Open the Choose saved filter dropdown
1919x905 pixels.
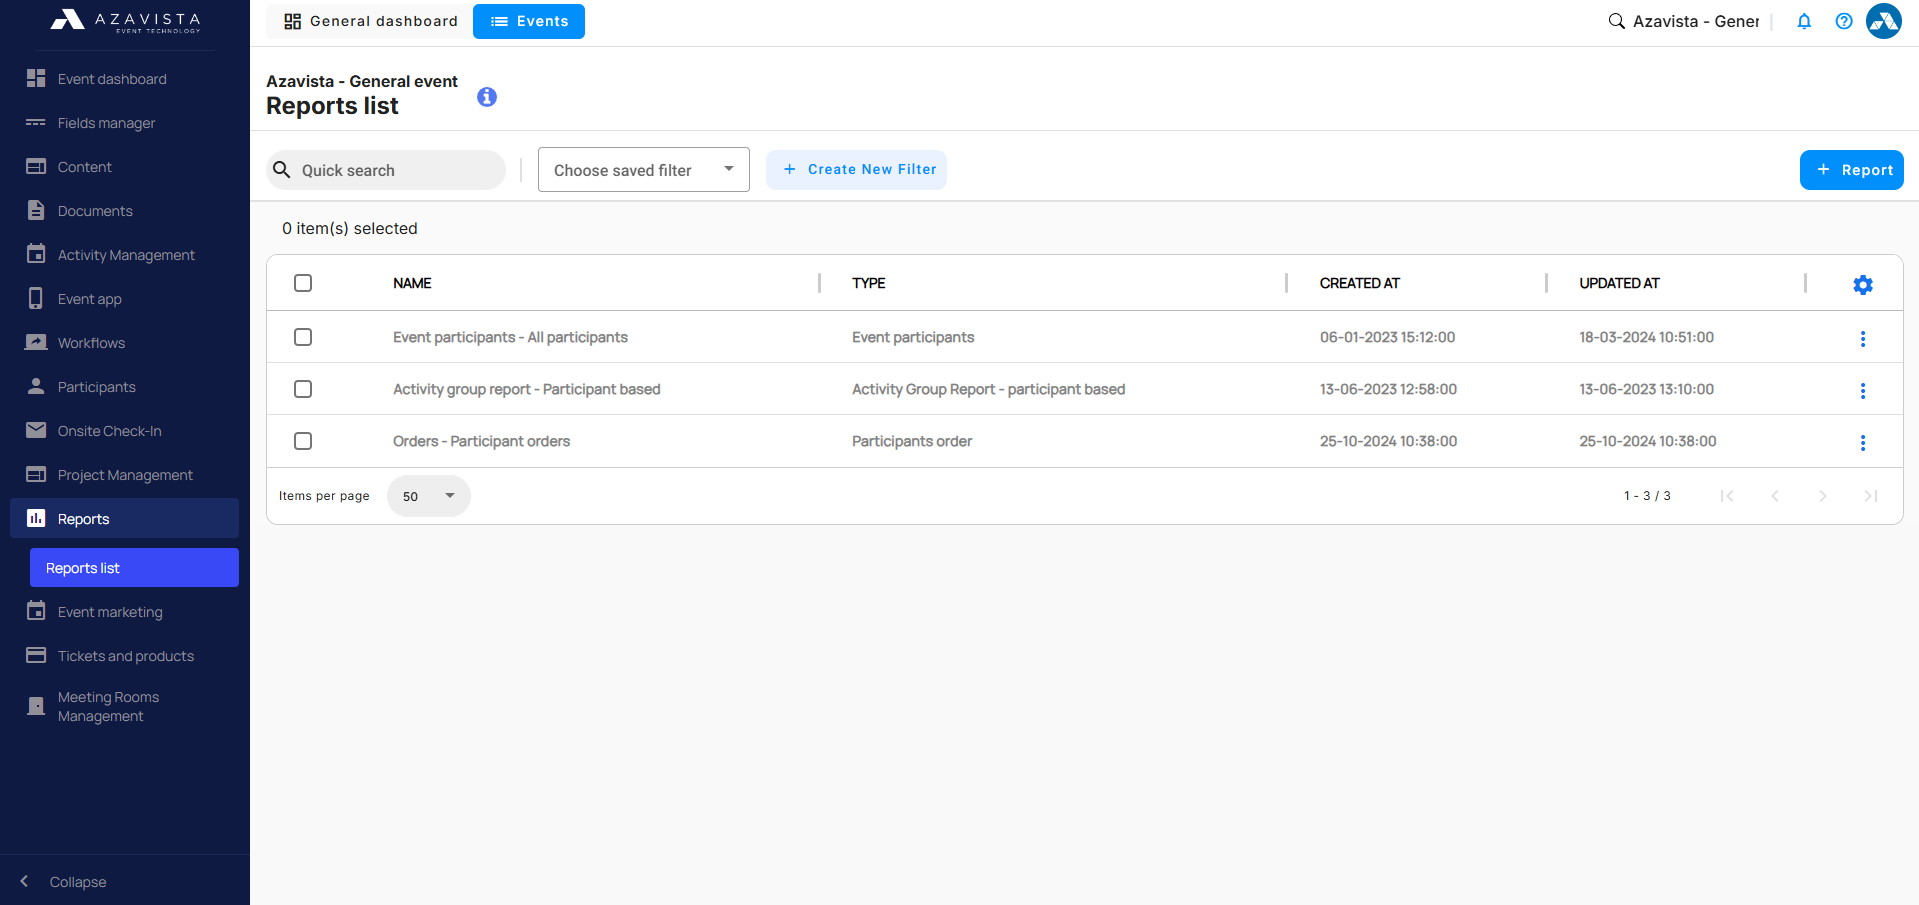pos(644,170)
